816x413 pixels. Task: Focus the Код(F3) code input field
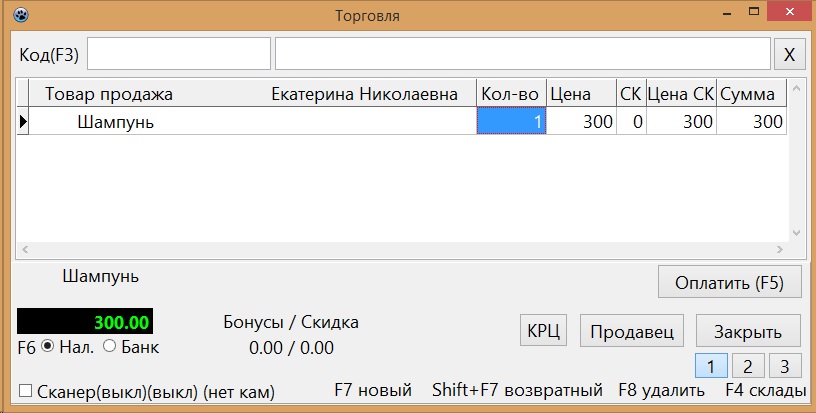click(x=179, y=53)
